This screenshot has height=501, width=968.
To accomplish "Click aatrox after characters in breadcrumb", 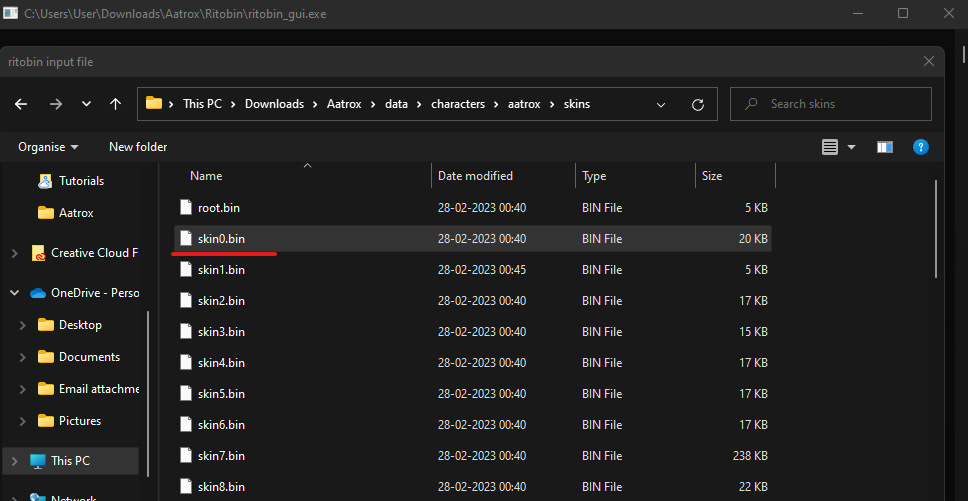I will click(x=524, y=104).
